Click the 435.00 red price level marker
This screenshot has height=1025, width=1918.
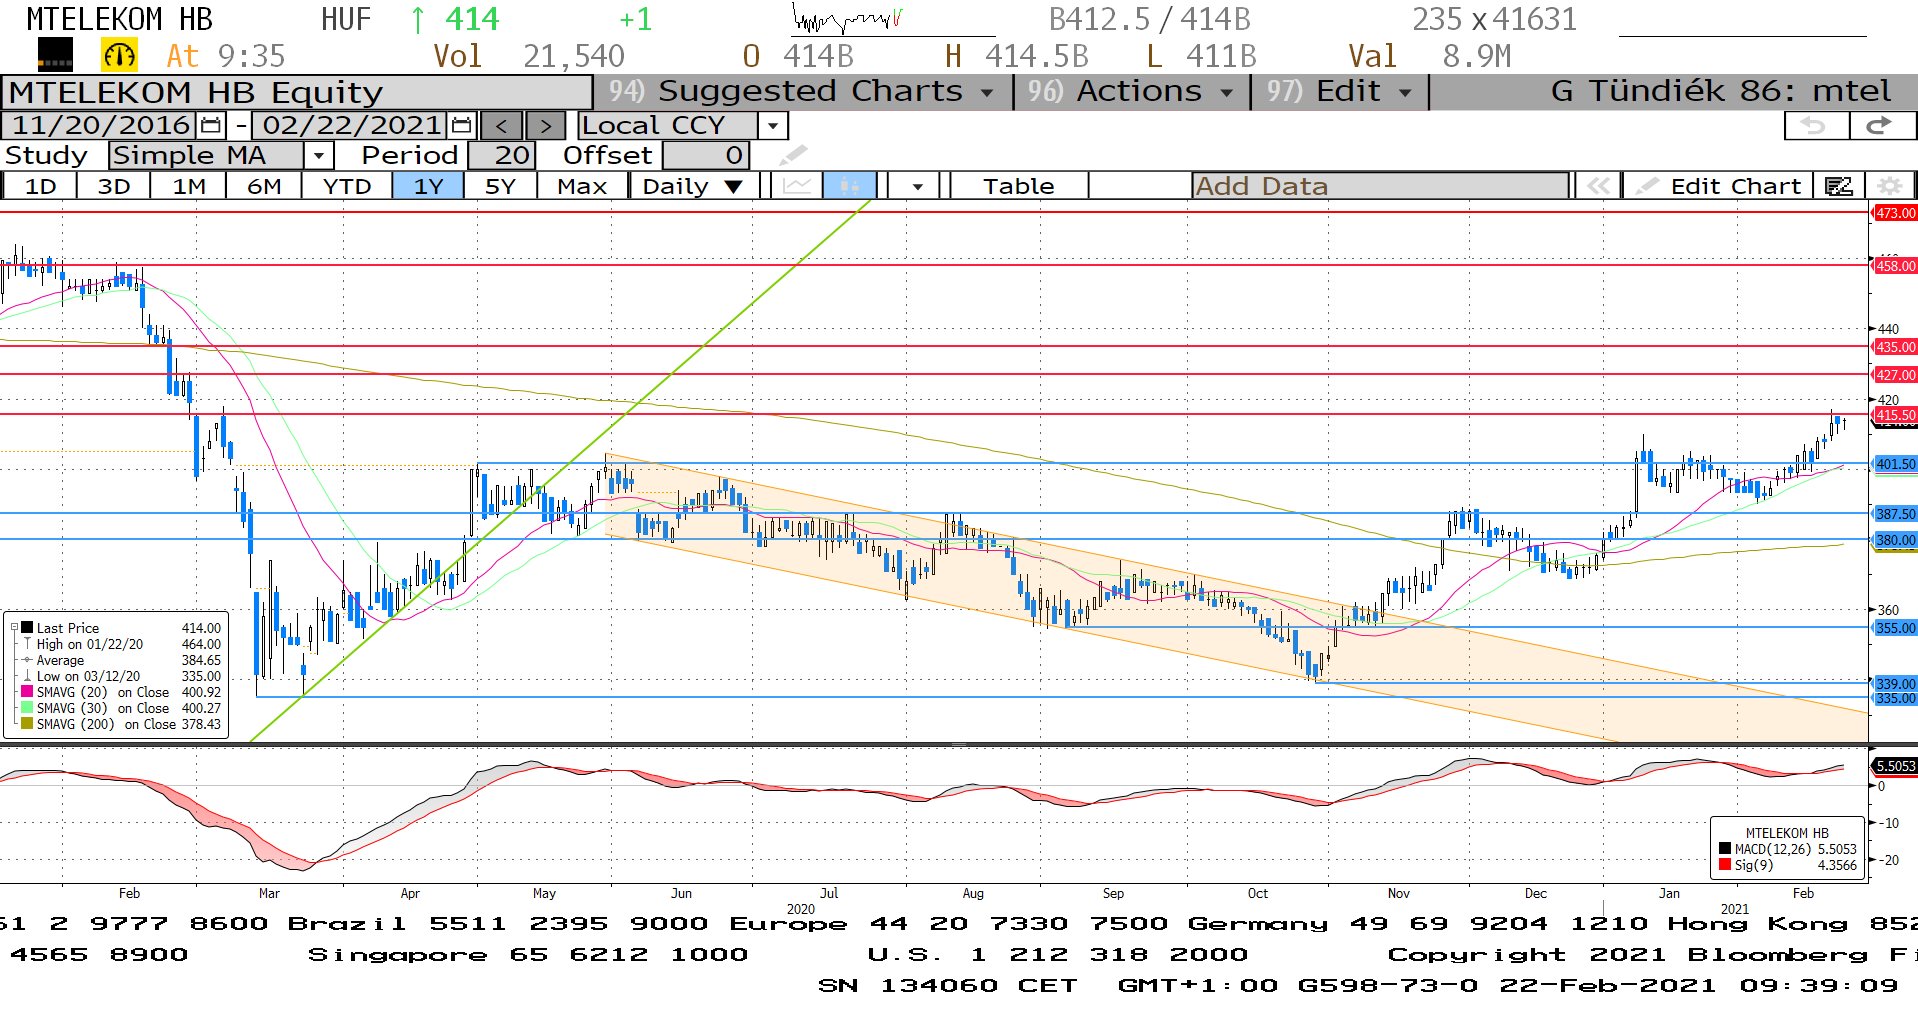point(1894,347)
